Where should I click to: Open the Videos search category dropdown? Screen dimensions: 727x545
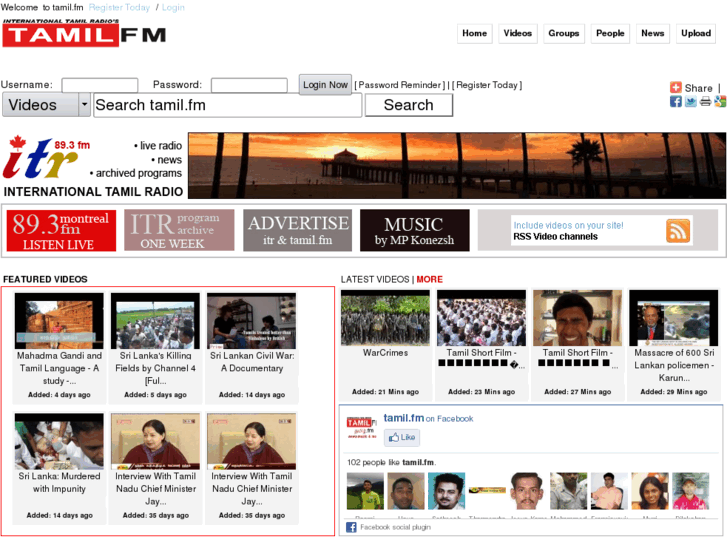(x=46, y=104)
